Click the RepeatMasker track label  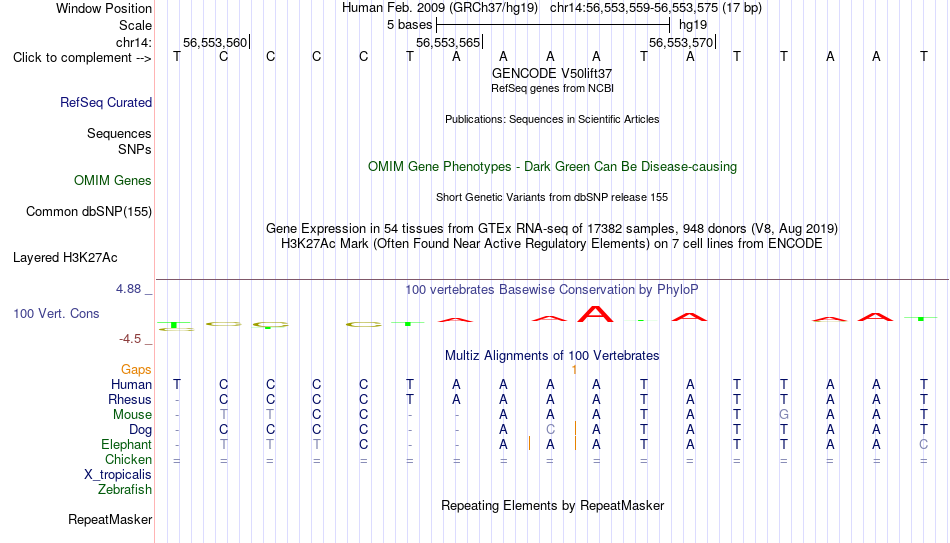(110, 519)
